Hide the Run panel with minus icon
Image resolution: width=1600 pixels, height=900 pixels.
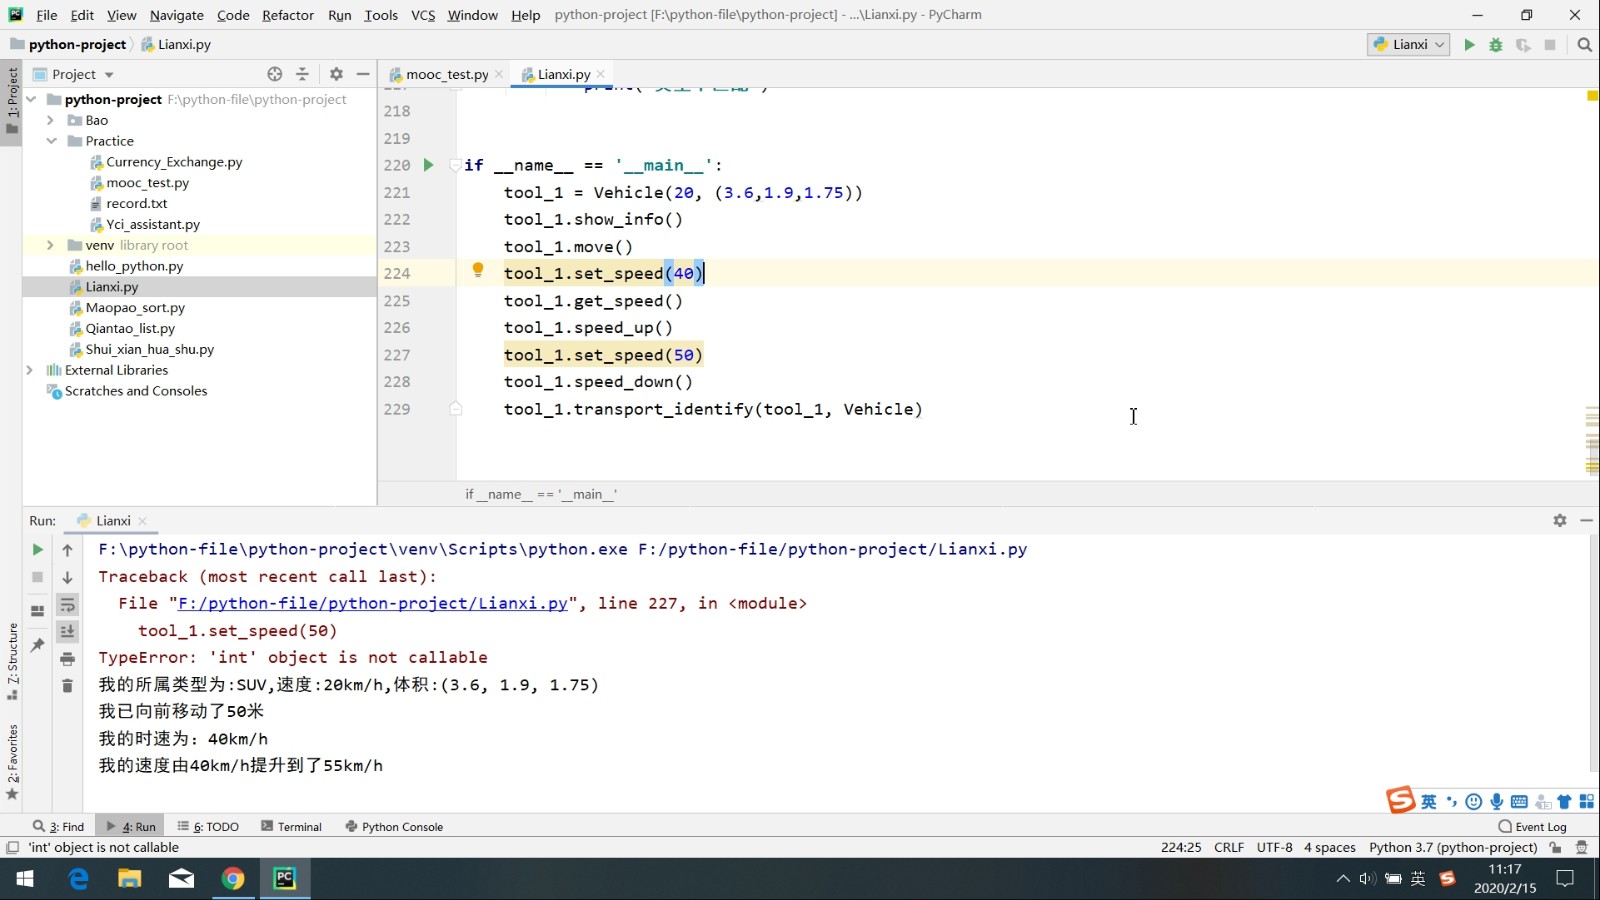1586,521
